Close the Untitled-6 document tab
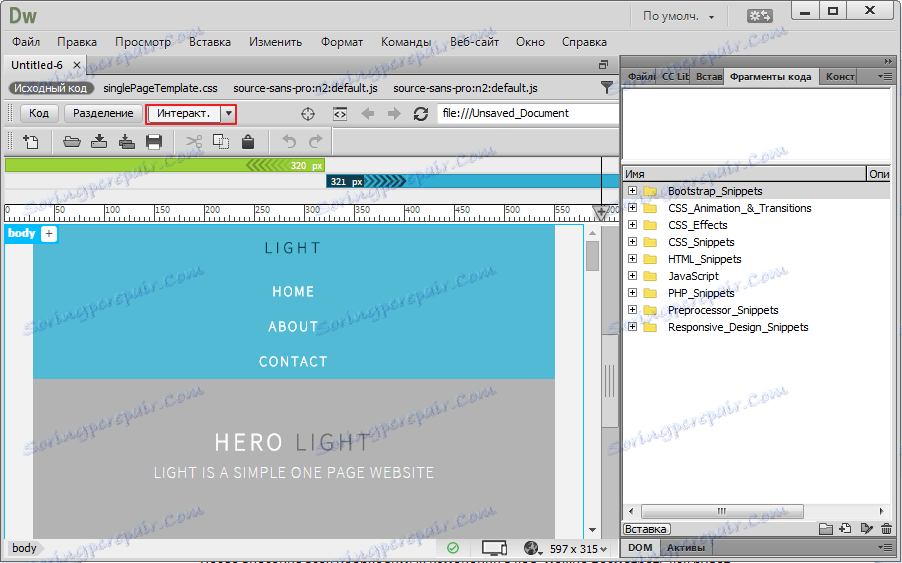This screenshot has height=563, width=902. coord(77,65)
